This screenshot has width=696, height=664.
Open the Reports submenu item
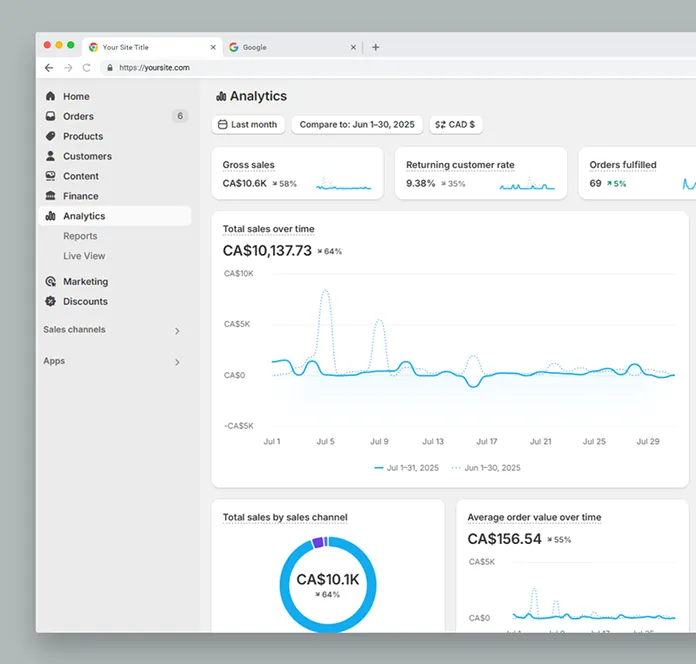[x=80, y=237]
